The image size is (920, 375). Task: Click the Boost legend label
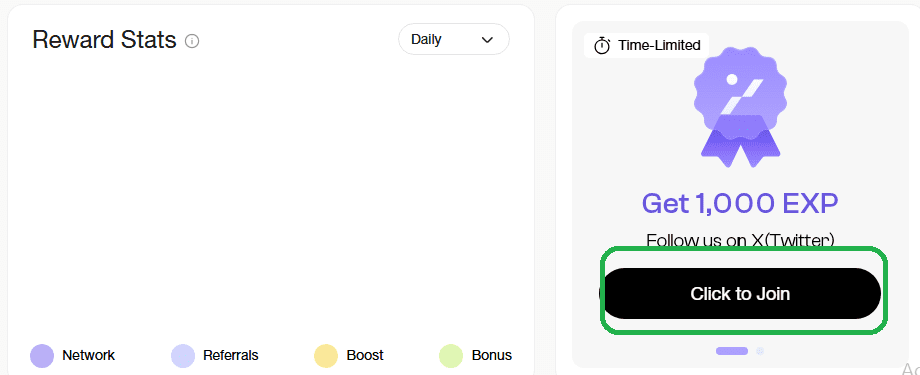(365, 355)
